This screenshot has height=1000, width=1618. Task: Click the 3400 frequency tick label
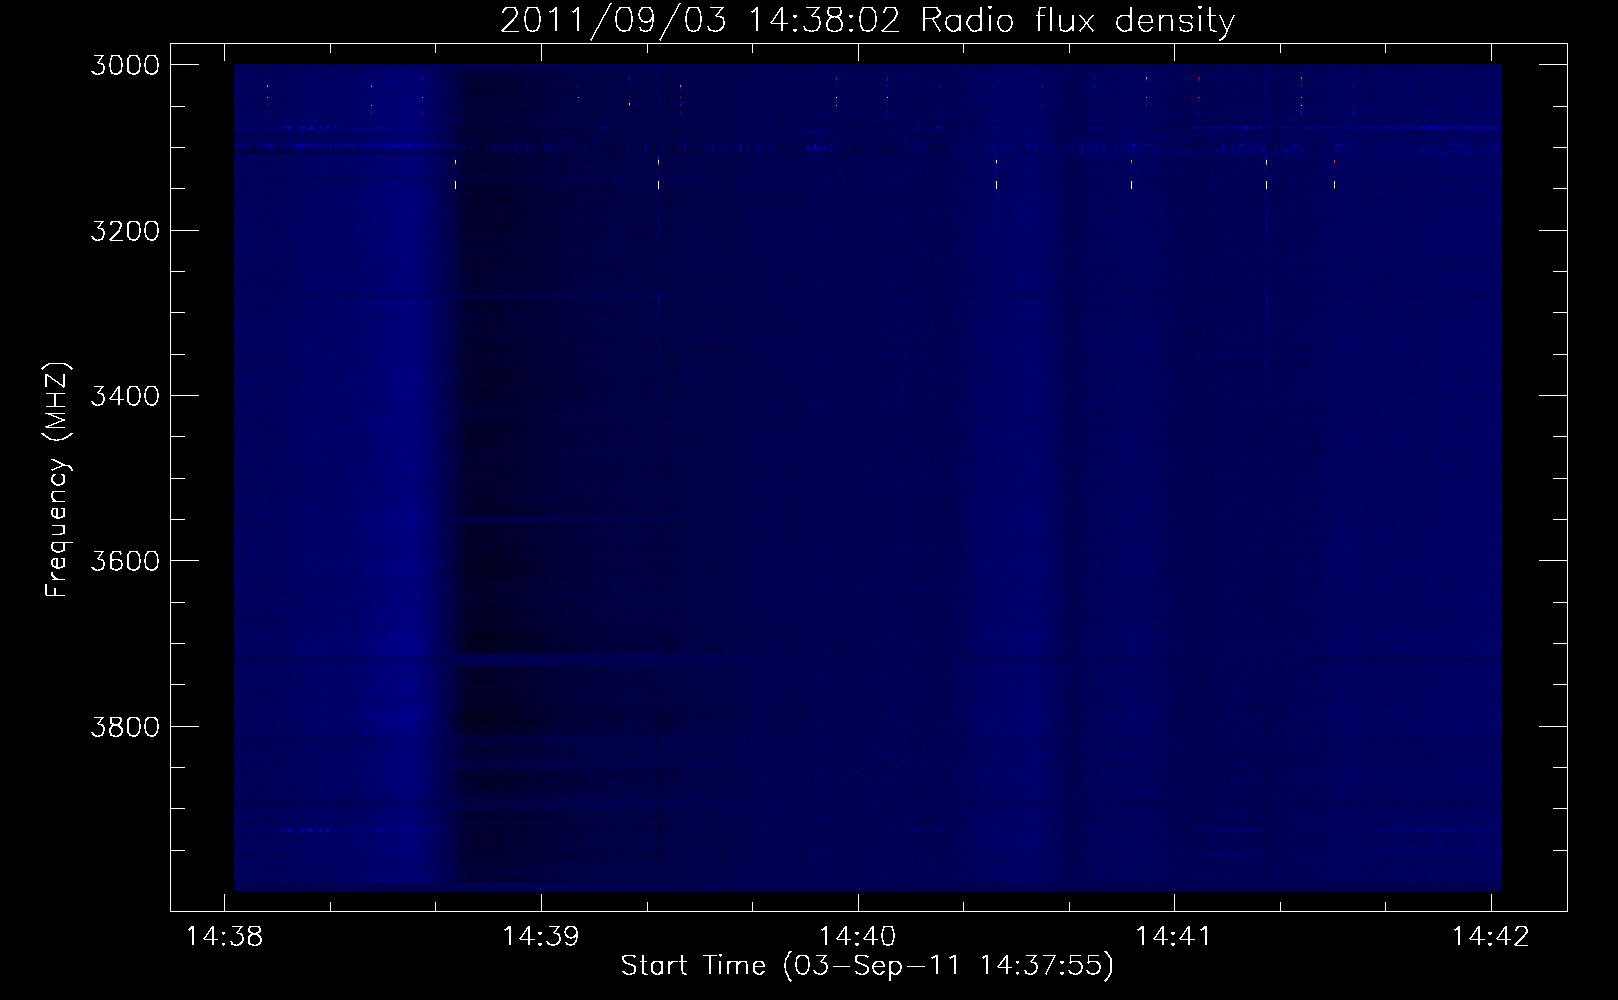125,396
